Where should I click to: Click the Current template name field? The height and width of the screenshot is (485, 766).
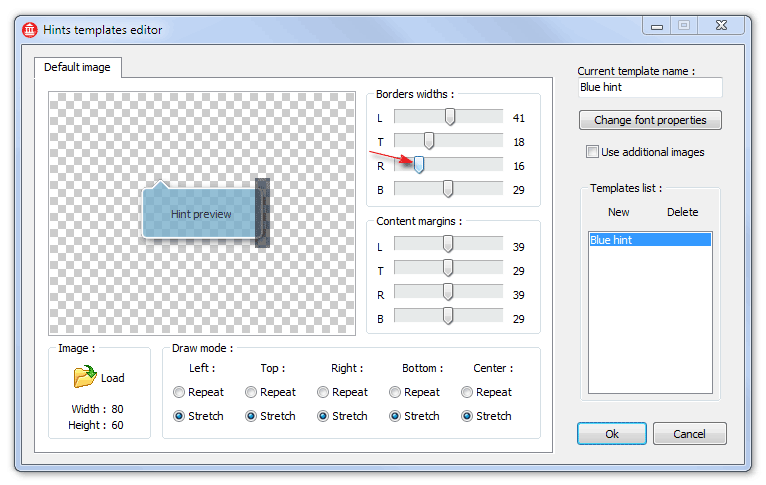pos(650,87)
